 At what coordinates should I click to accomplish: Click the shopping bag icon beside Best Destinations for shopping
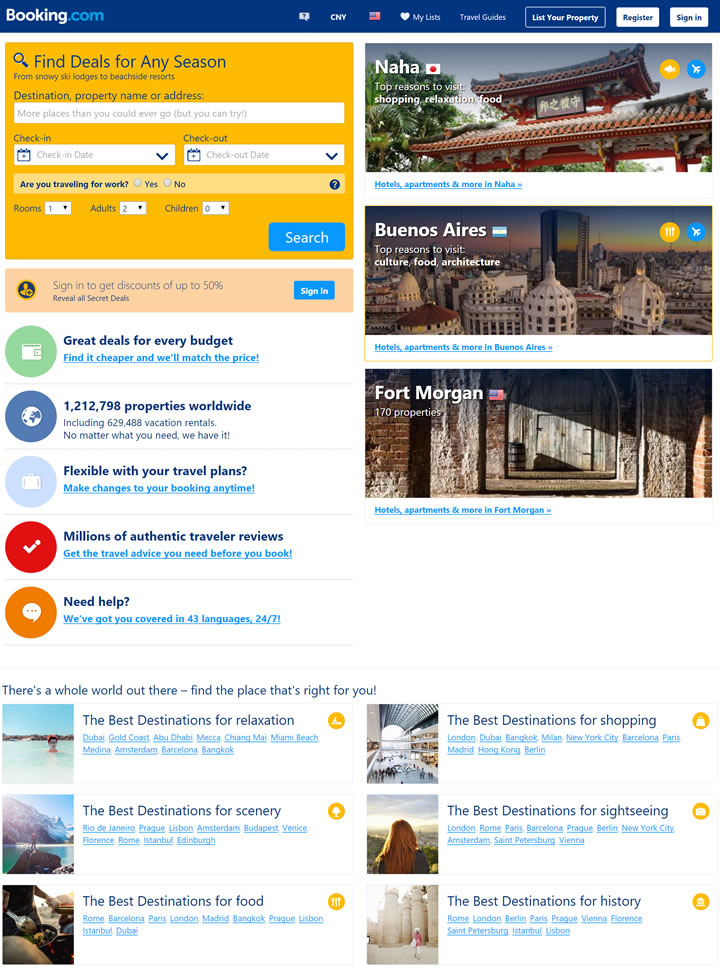[x=701, y=721]
